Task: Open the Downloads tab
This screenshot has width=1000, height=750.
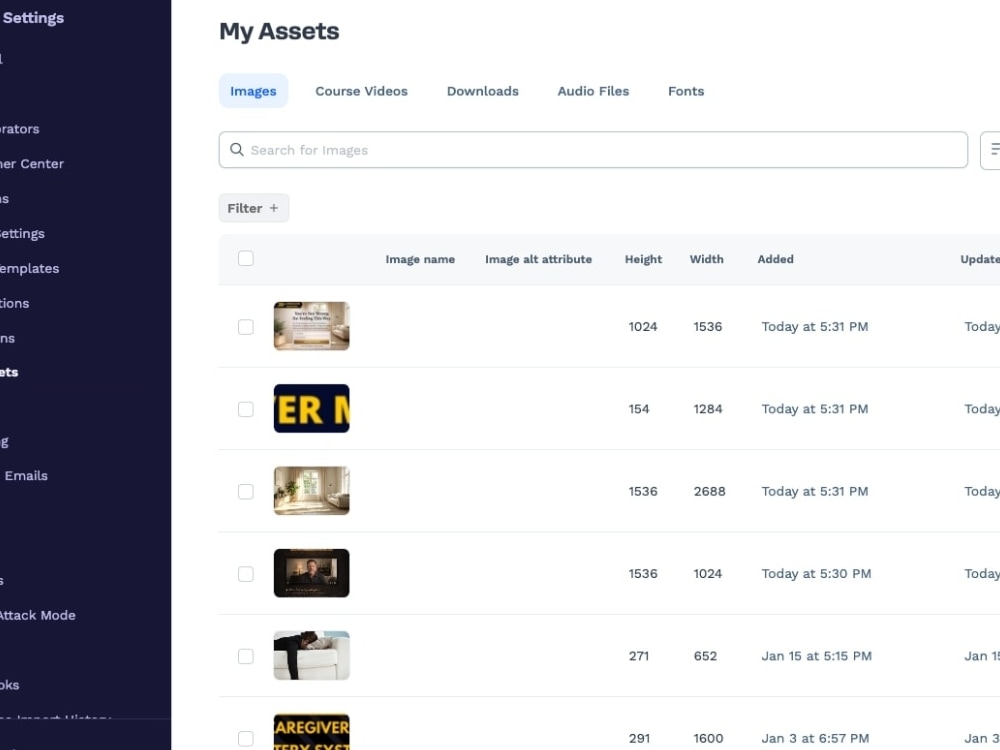Action: pos(483,91)
